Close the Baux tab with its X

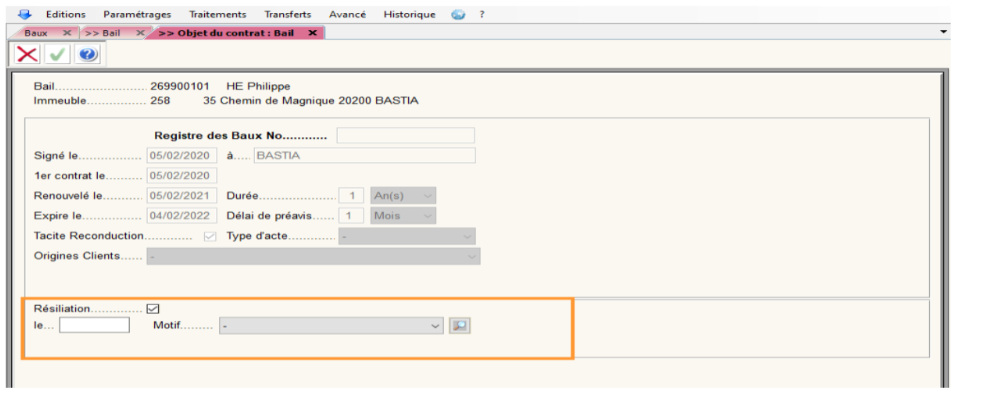click(x=67, y=33)
